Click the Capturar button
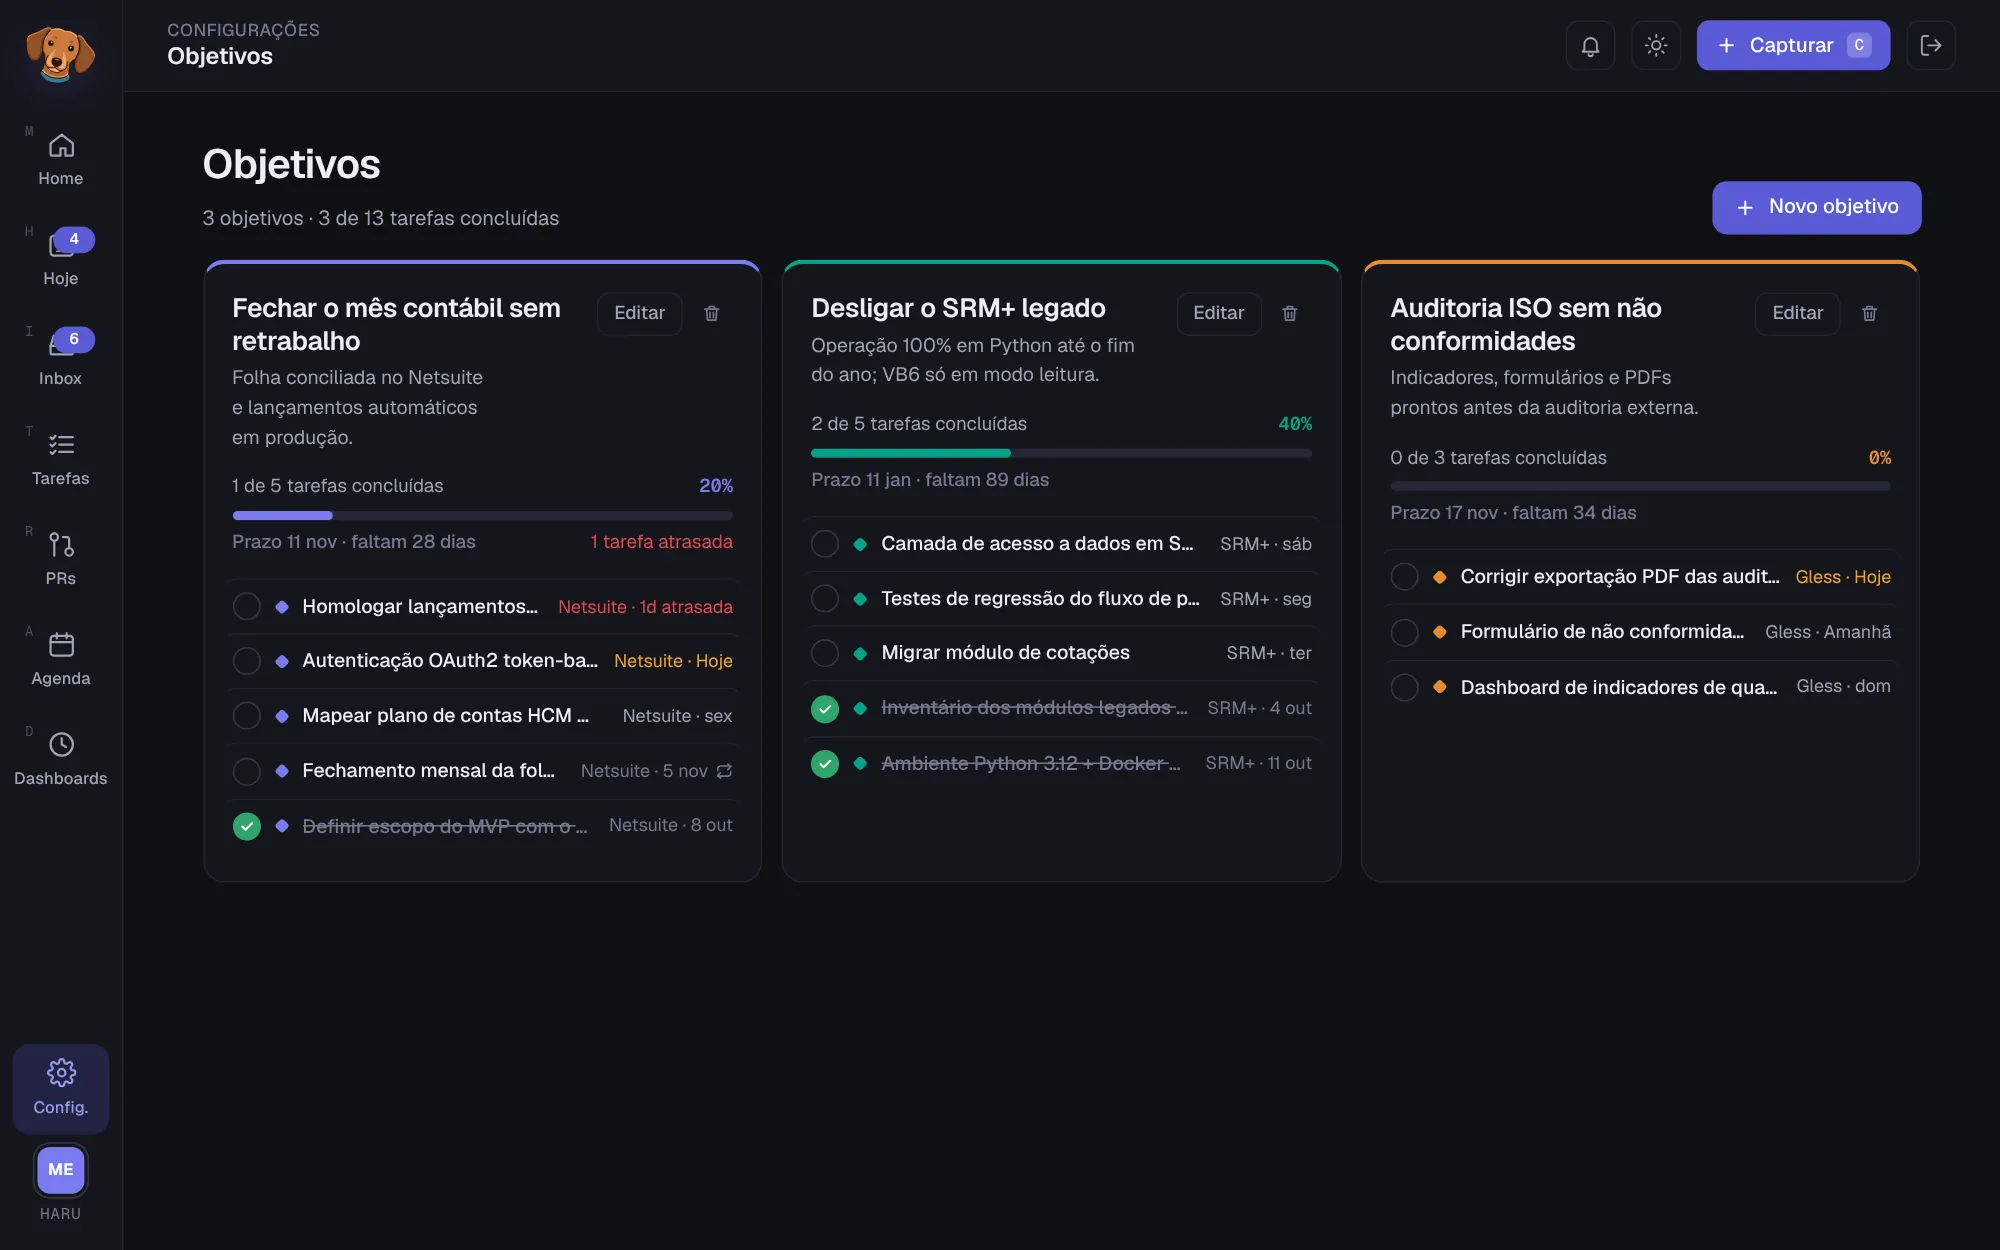This screenshot has width=2000, height=1250. click(1793, 46)
